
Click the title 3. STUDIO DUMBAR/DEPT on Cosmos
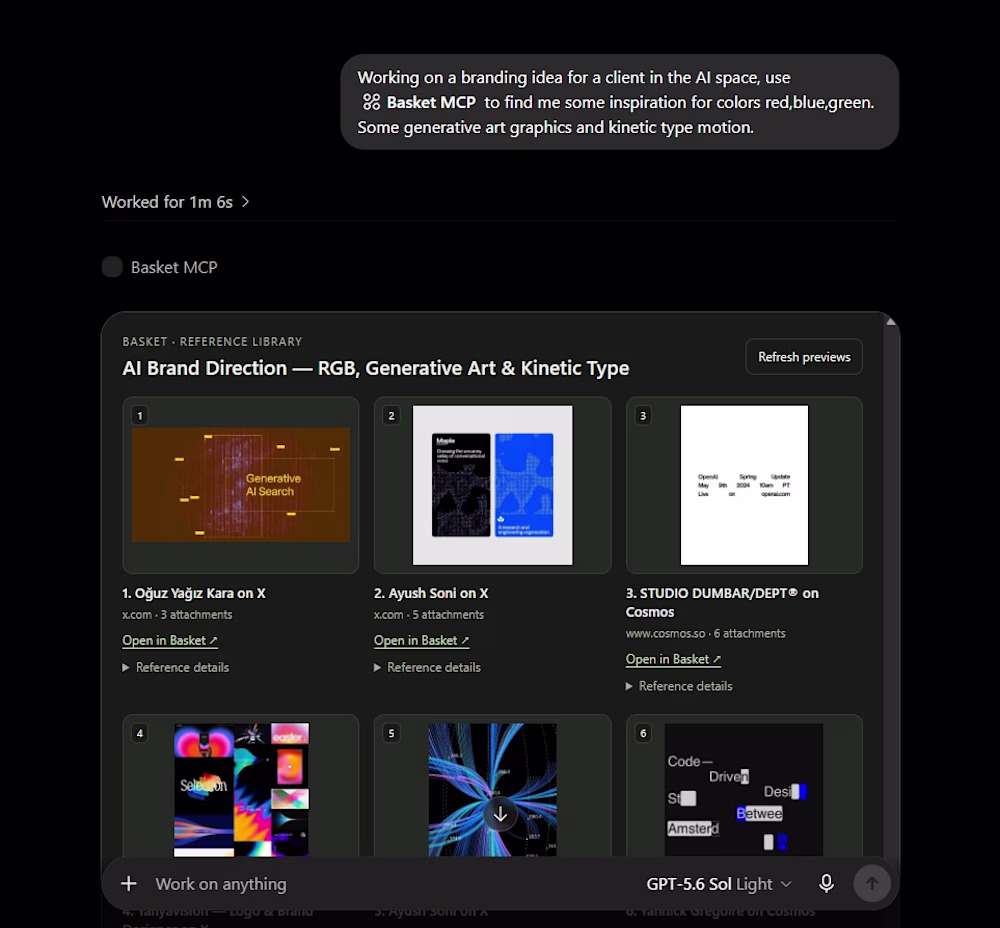coord(722,602)
